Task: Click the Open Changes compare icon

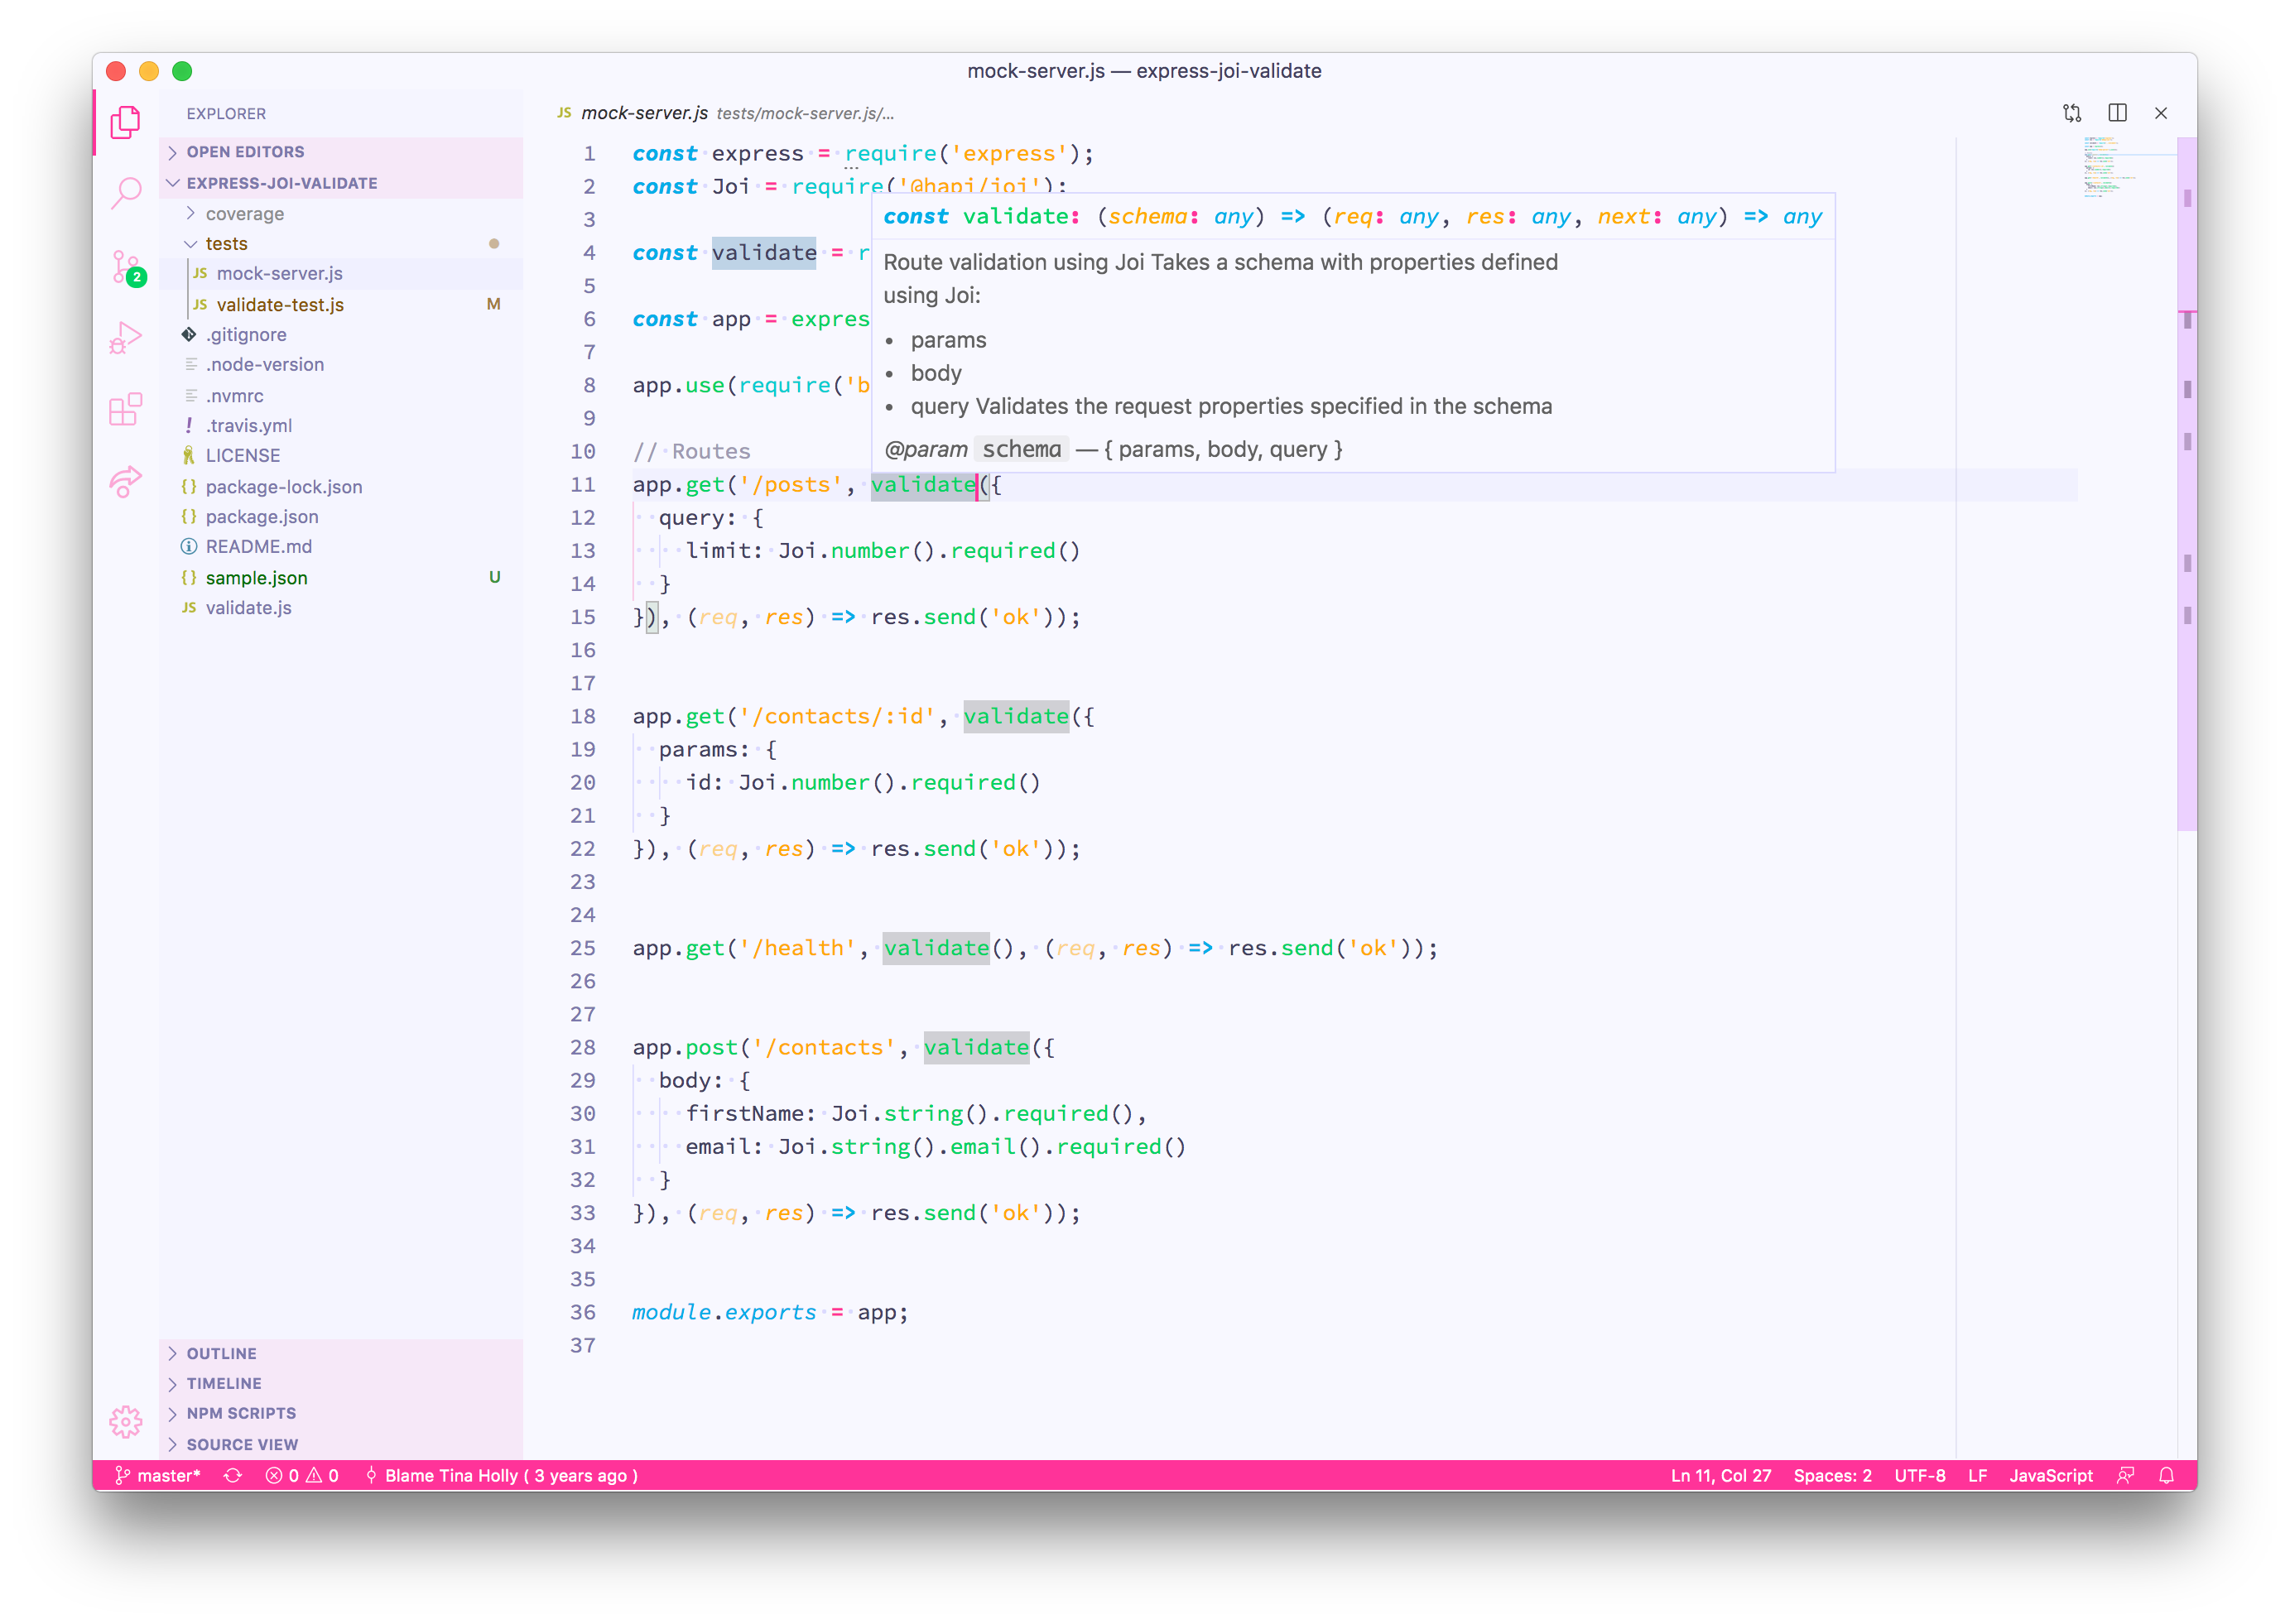Action: click(x=2072, y=113)
